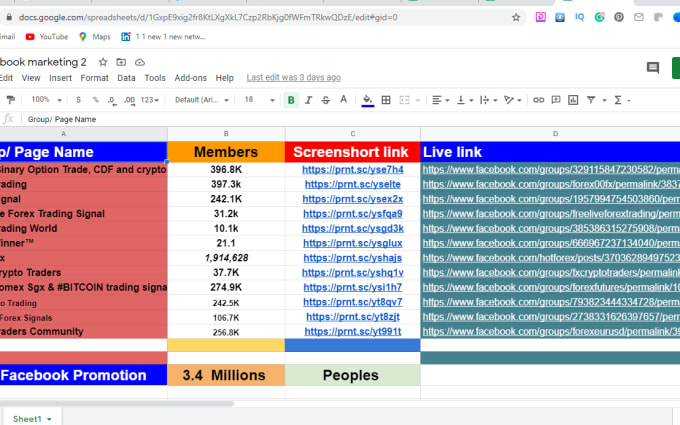Click the create filter icon

click(x=591, y=100)
